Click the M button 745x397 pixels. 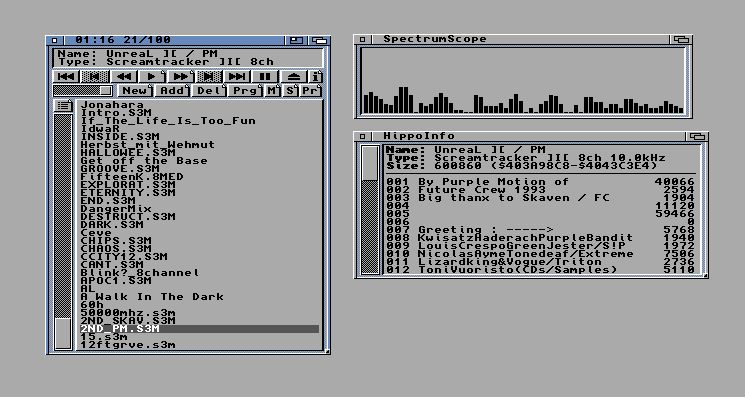(x=272, y=90)
